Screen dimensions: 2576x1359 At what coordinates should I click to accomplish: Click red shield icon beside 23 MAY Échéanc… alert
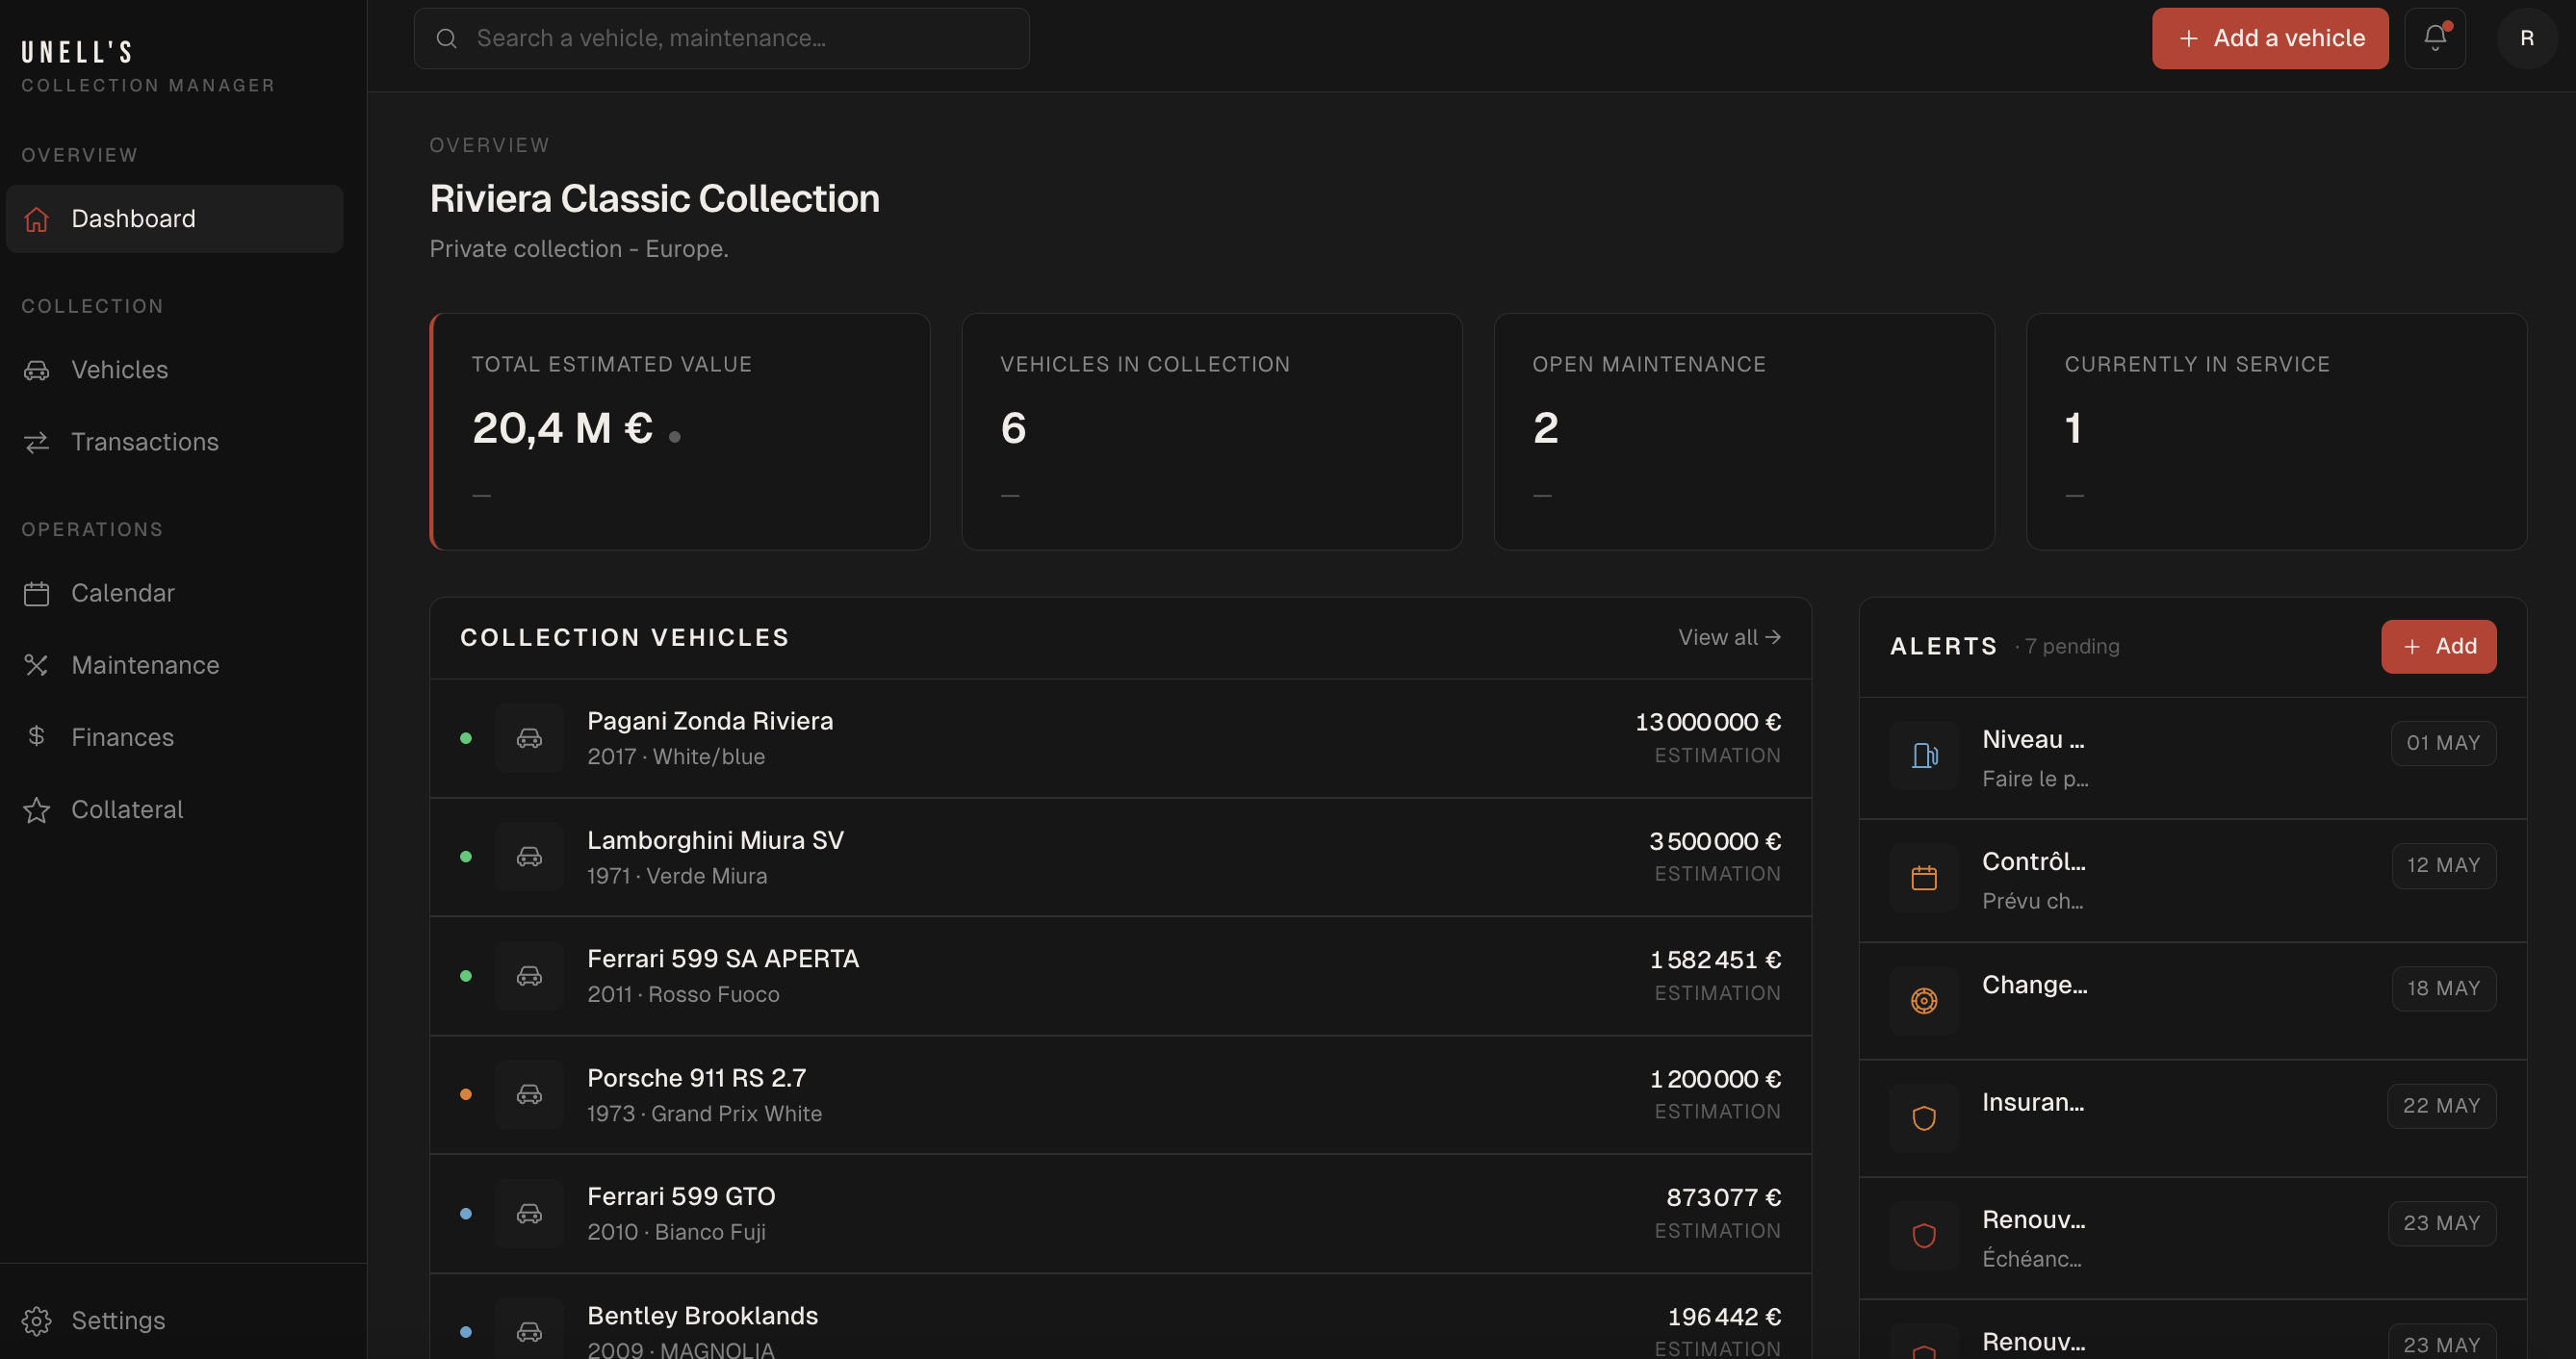1924,1236
